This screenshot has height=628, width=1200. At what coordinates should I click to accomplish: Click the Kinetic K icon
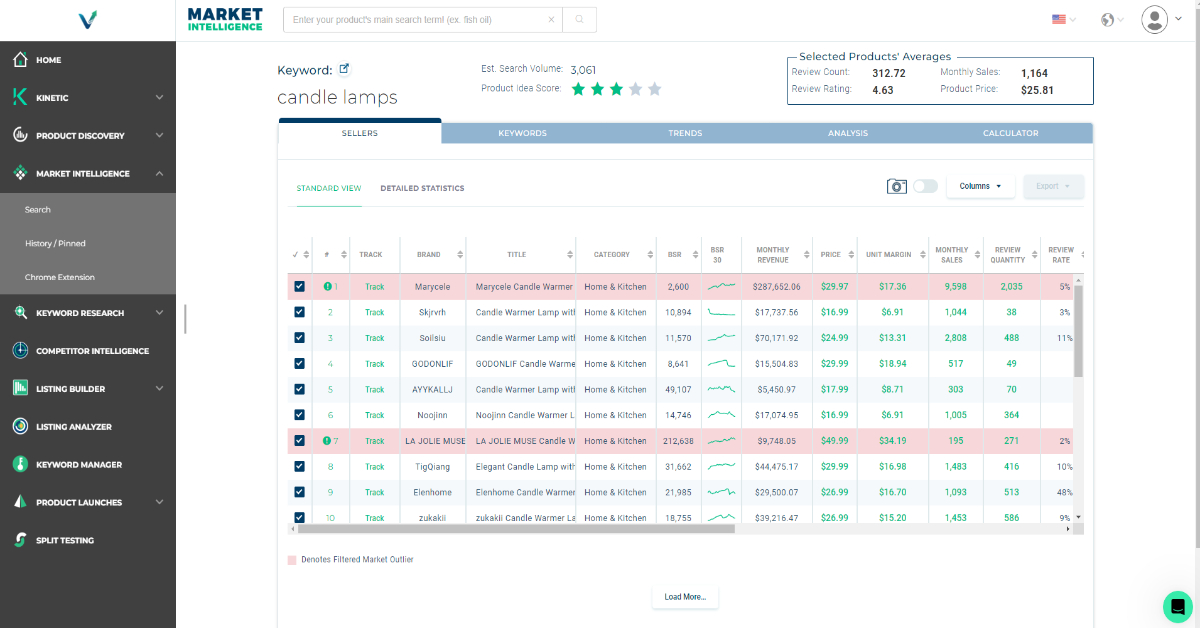tap(20, 97)
